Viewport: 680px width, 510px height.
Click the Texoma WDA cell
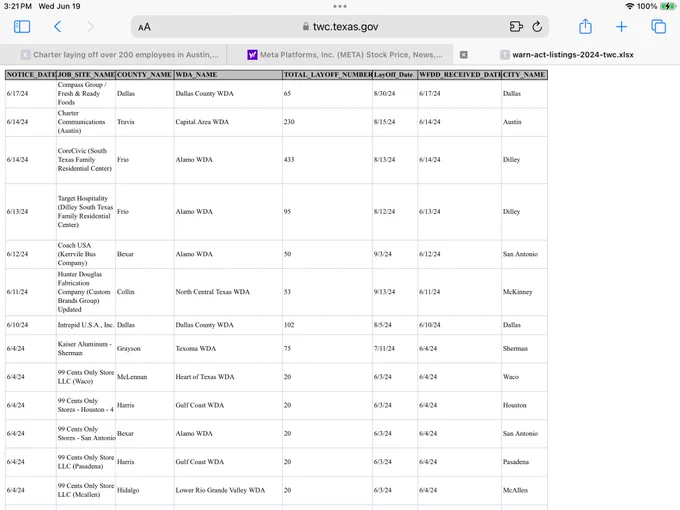pyautogui.click(x=228, y=349)
